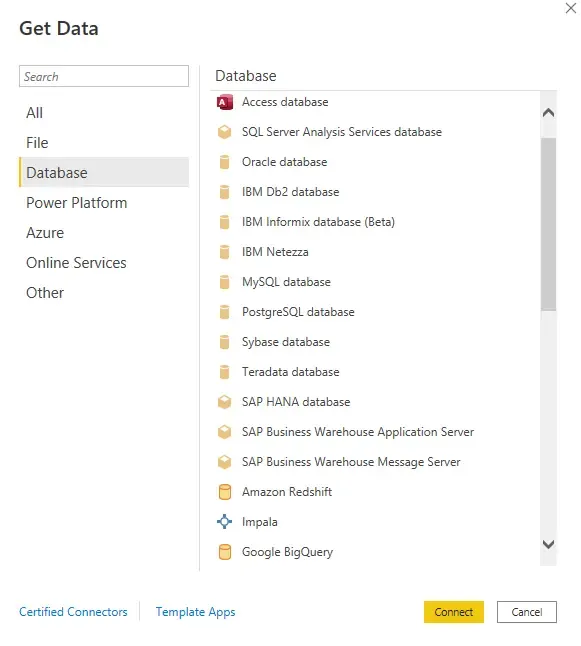This screenshot has width=581, height=646.
Task: Open the Certified Connectors link
Action: click(73, 612)
